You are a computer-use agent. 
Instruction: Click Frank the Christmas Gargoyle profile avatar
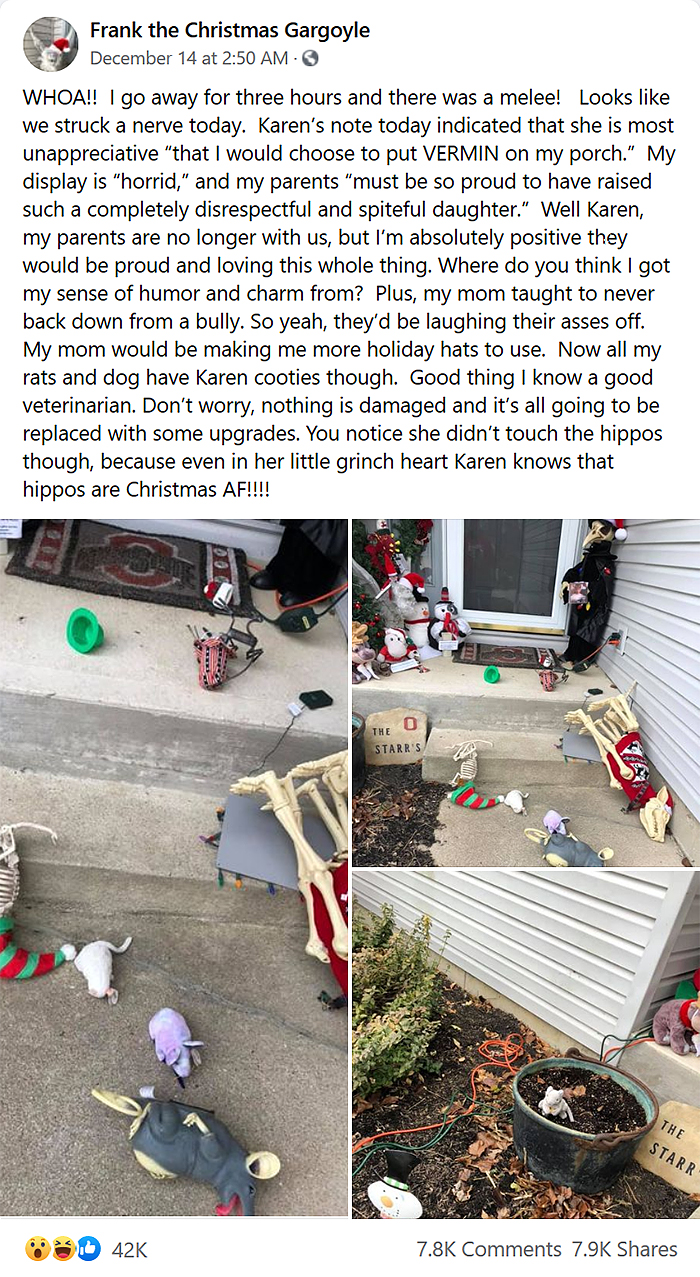[x=50, y=44]
